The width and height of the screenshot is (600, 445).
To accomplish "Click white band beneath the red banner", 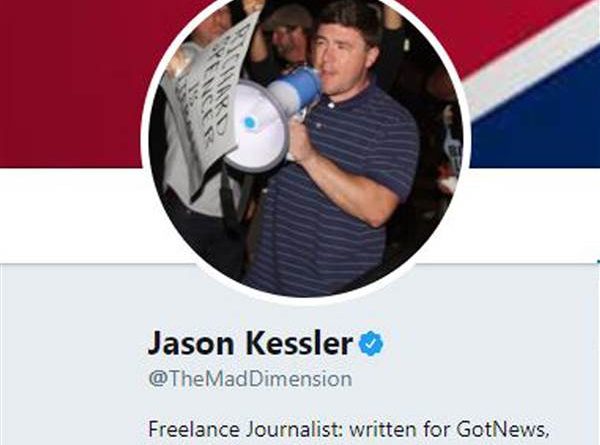I will tap(73, 215).
